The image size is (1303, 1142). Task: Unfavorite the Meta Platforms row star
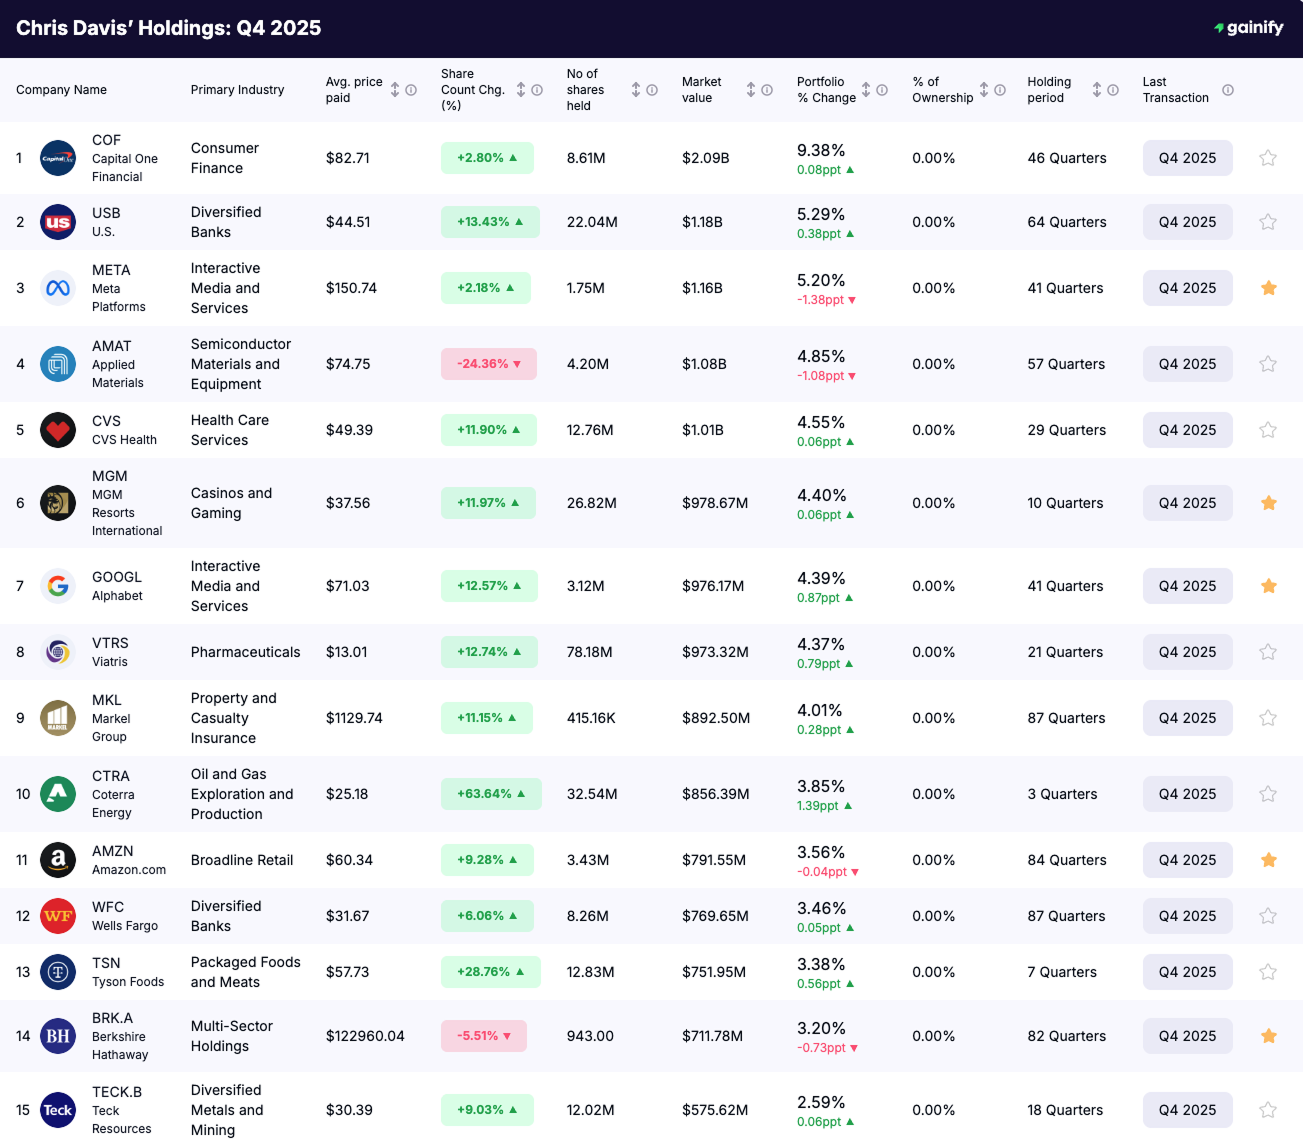pos(1268,288)
